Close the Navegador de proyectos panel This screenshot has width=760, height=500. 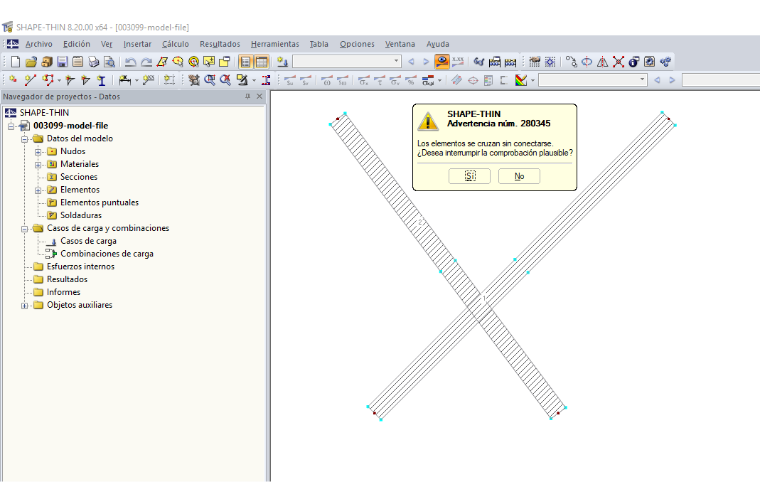(259, 96)
